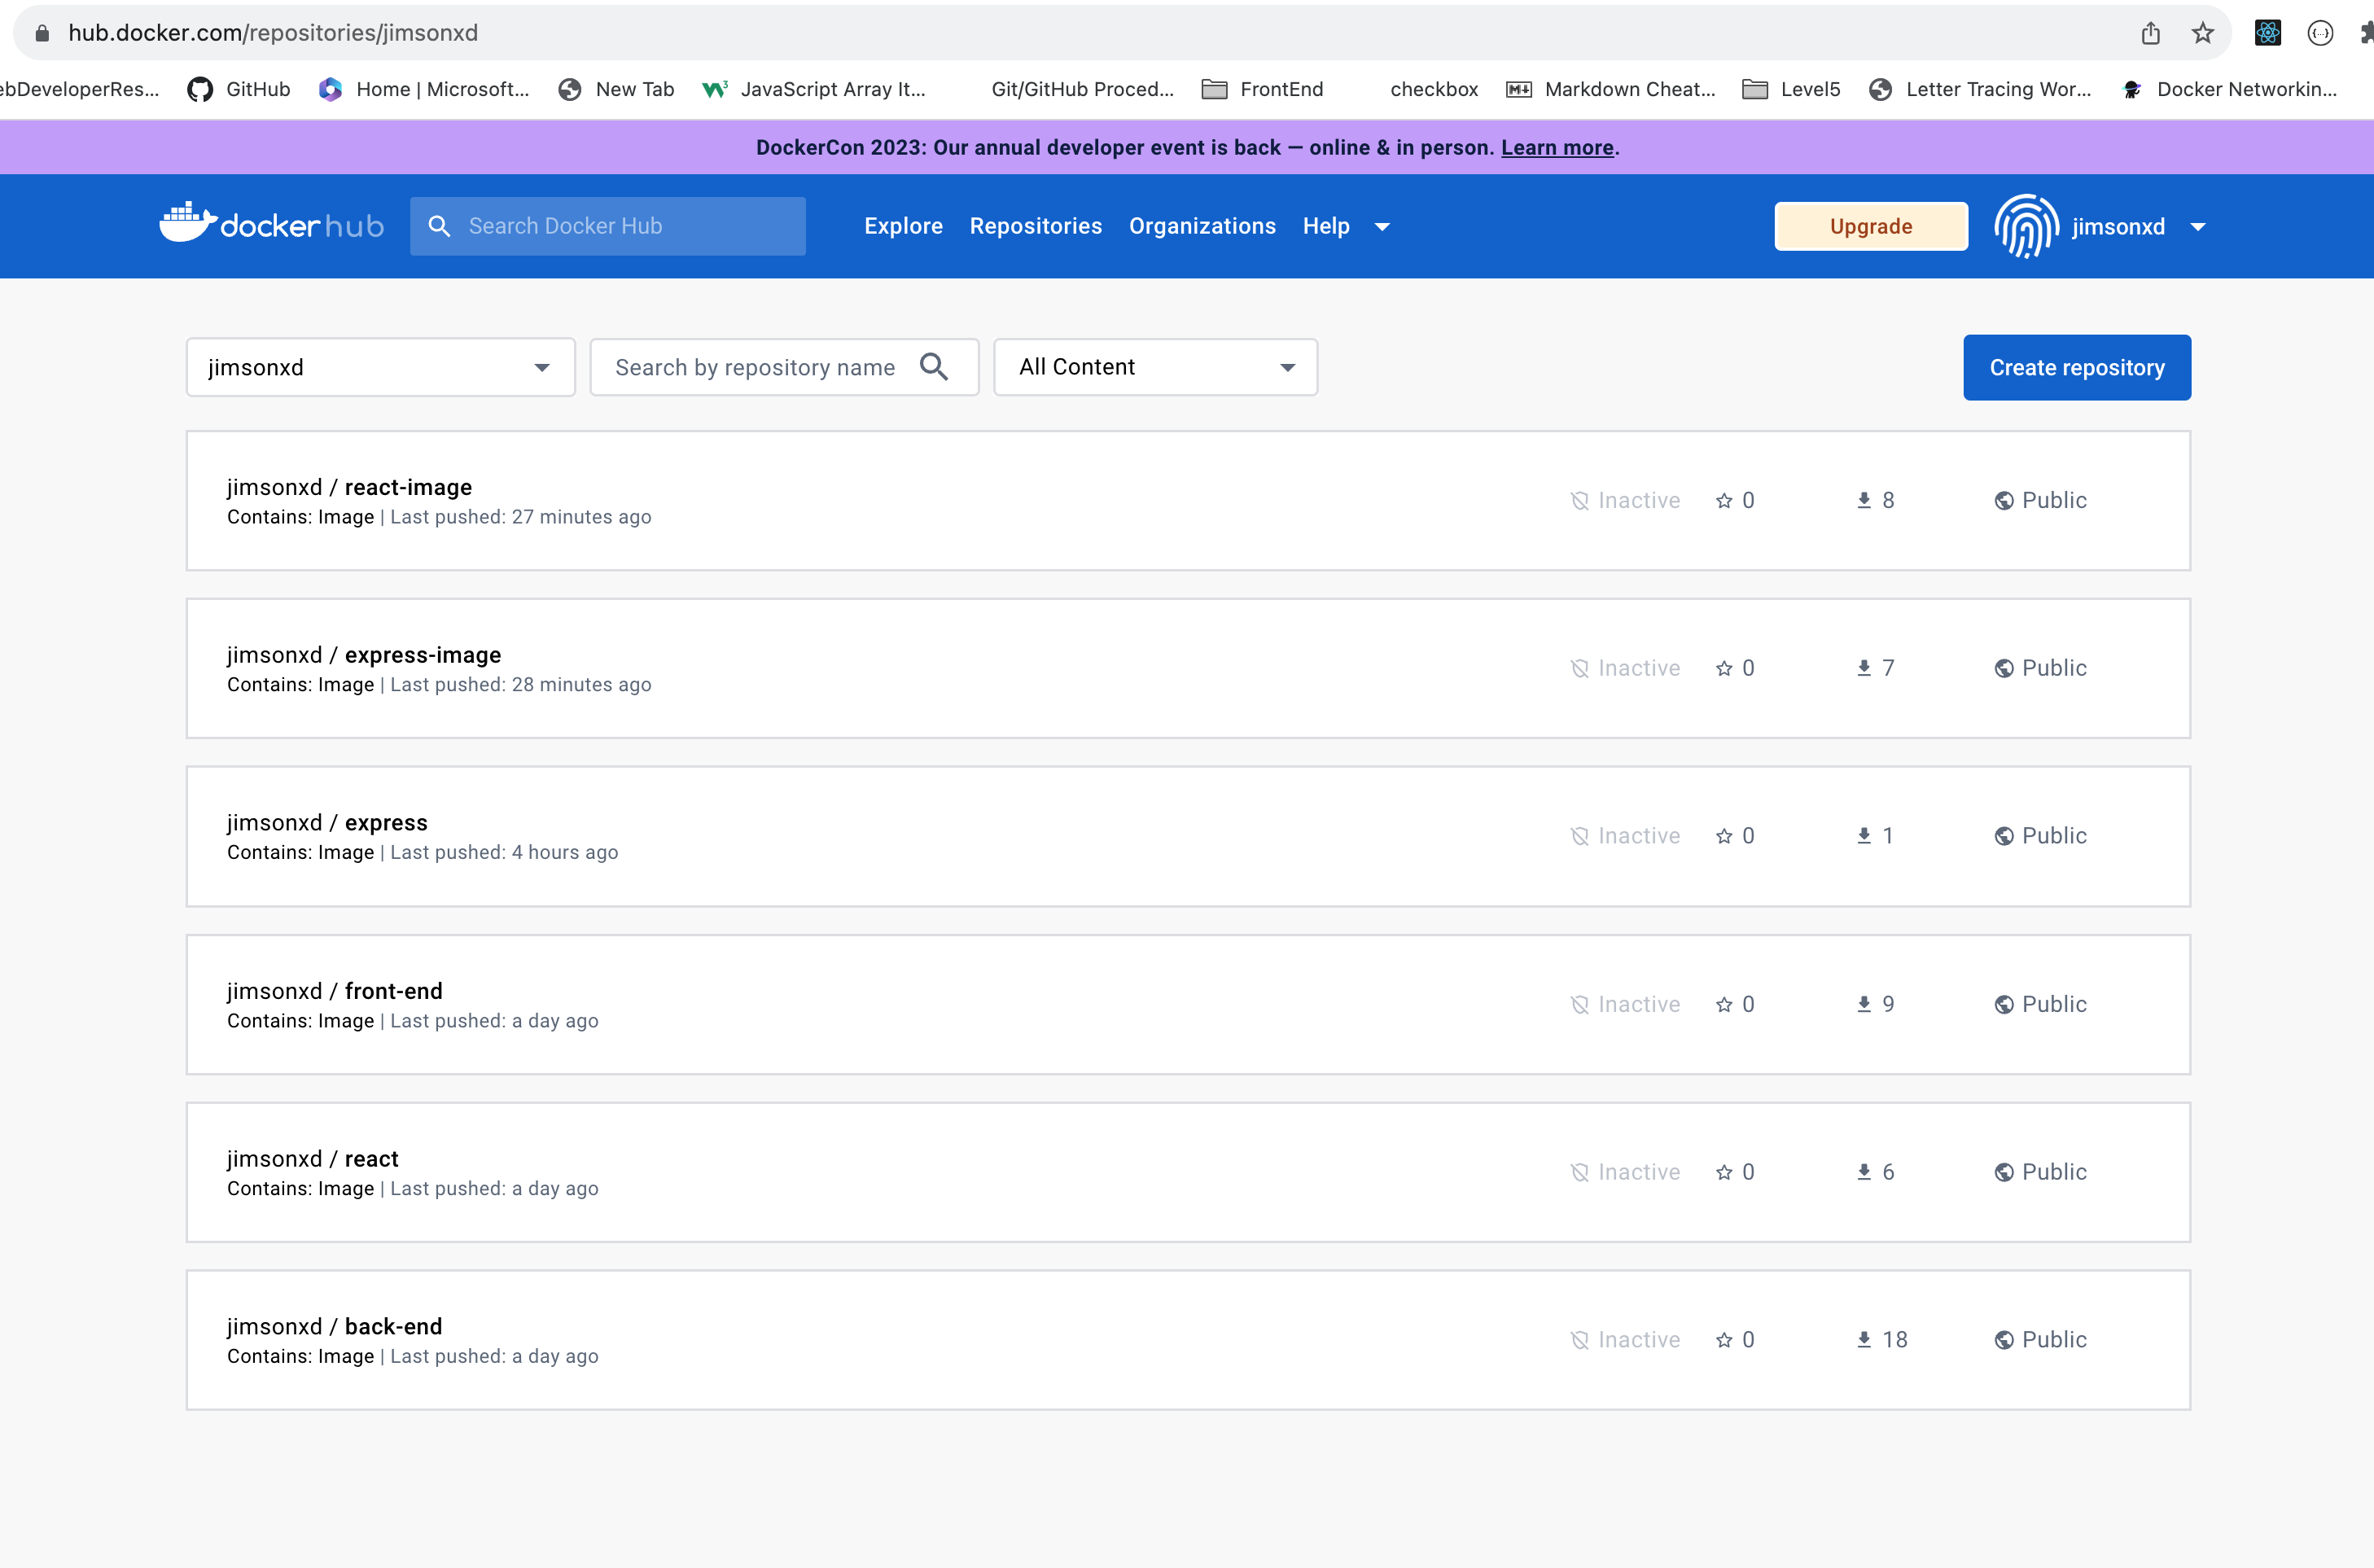Screen dimensions: 2374x1568
Task: Click the download icon on react-image row
Action: click(1864, 501)
